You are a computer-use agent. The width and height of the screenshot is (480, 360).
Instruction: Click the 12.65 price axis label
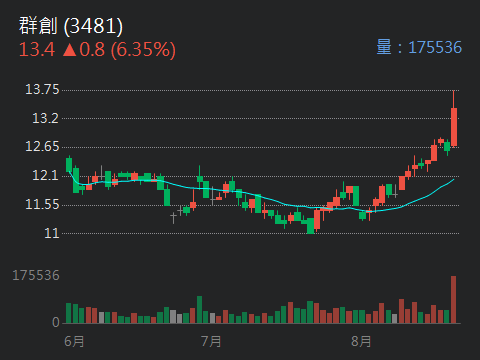(x=42, y=146)
